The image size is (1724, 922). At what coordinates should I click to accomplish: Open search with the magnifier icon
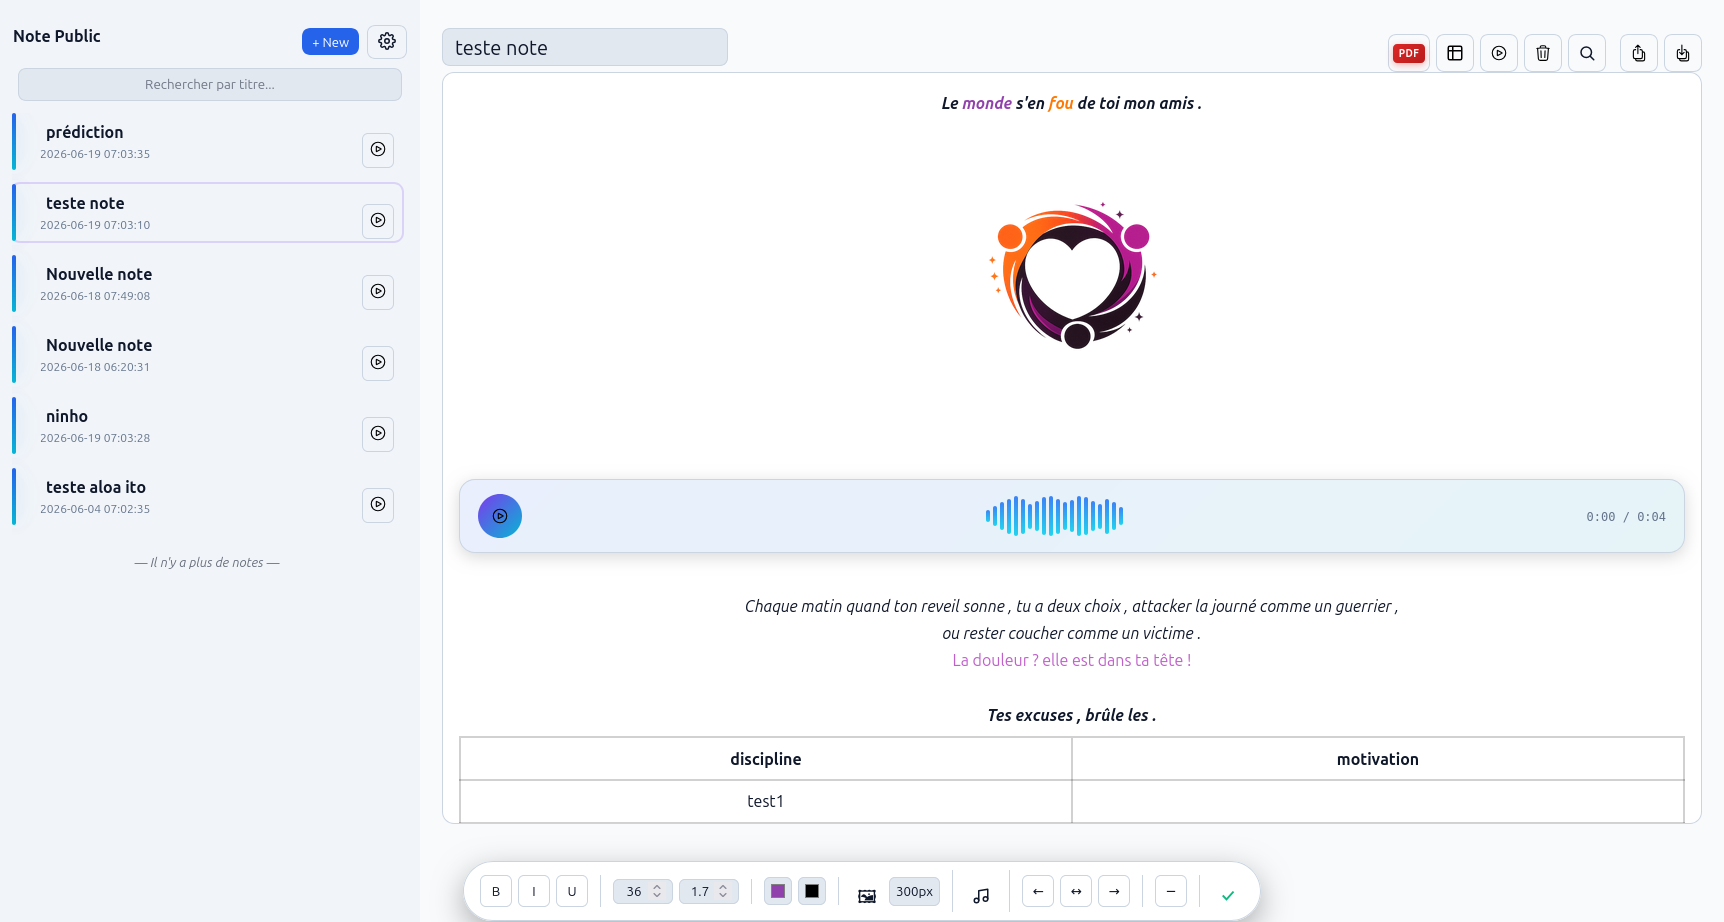point(1587,53)
